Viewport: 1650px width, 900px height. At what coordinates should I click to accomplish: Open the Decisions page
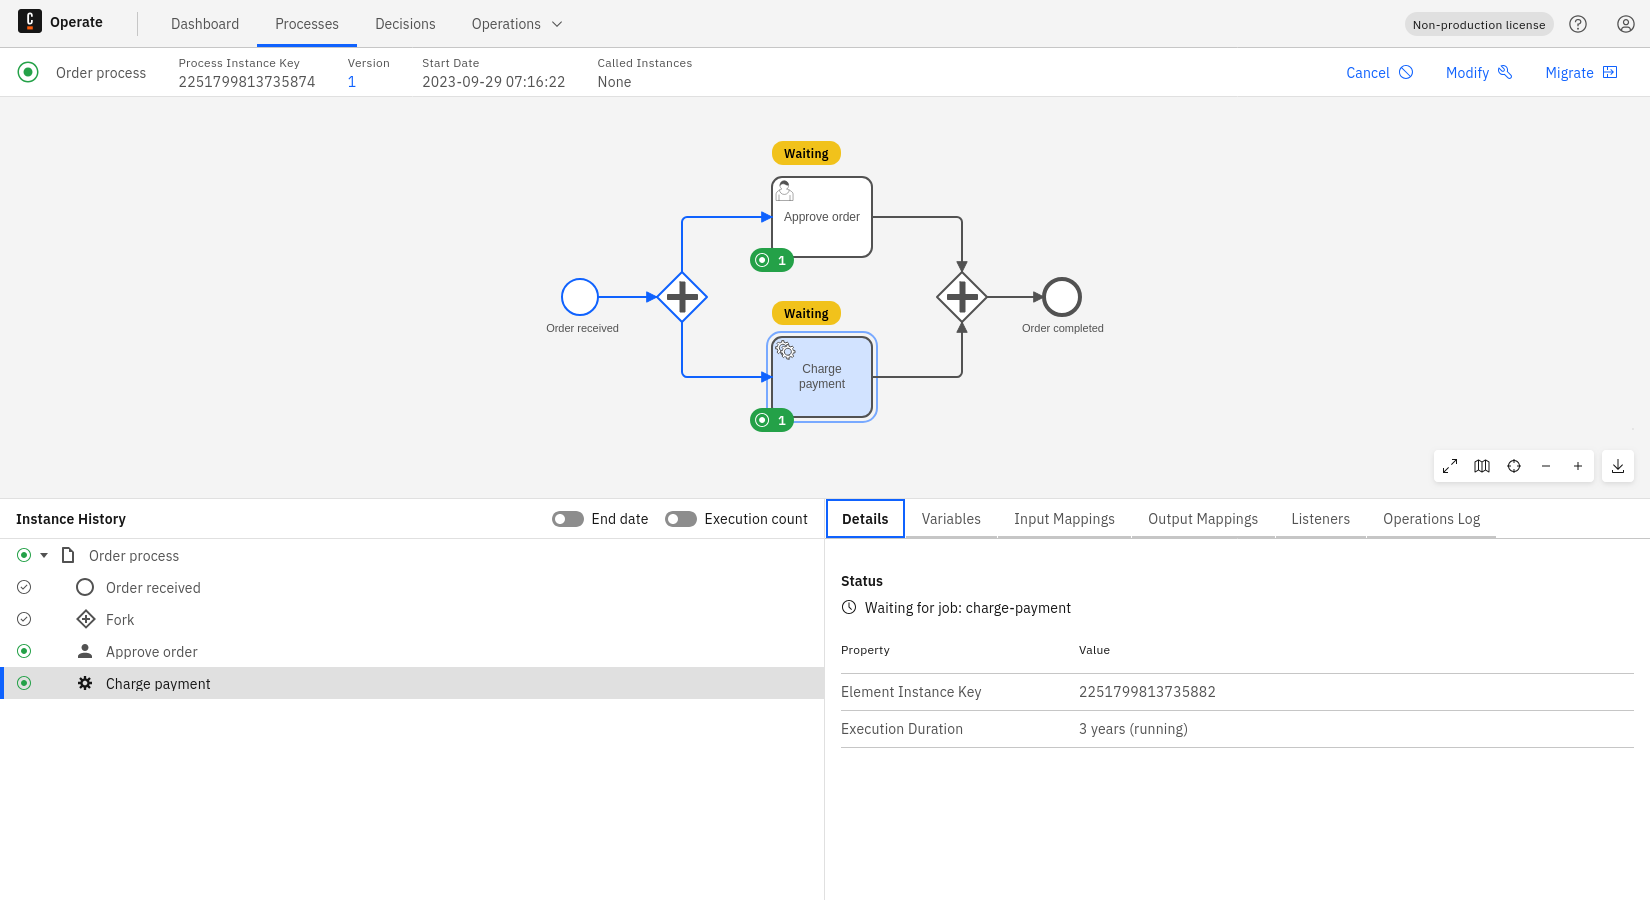click(x=405, y=24)
